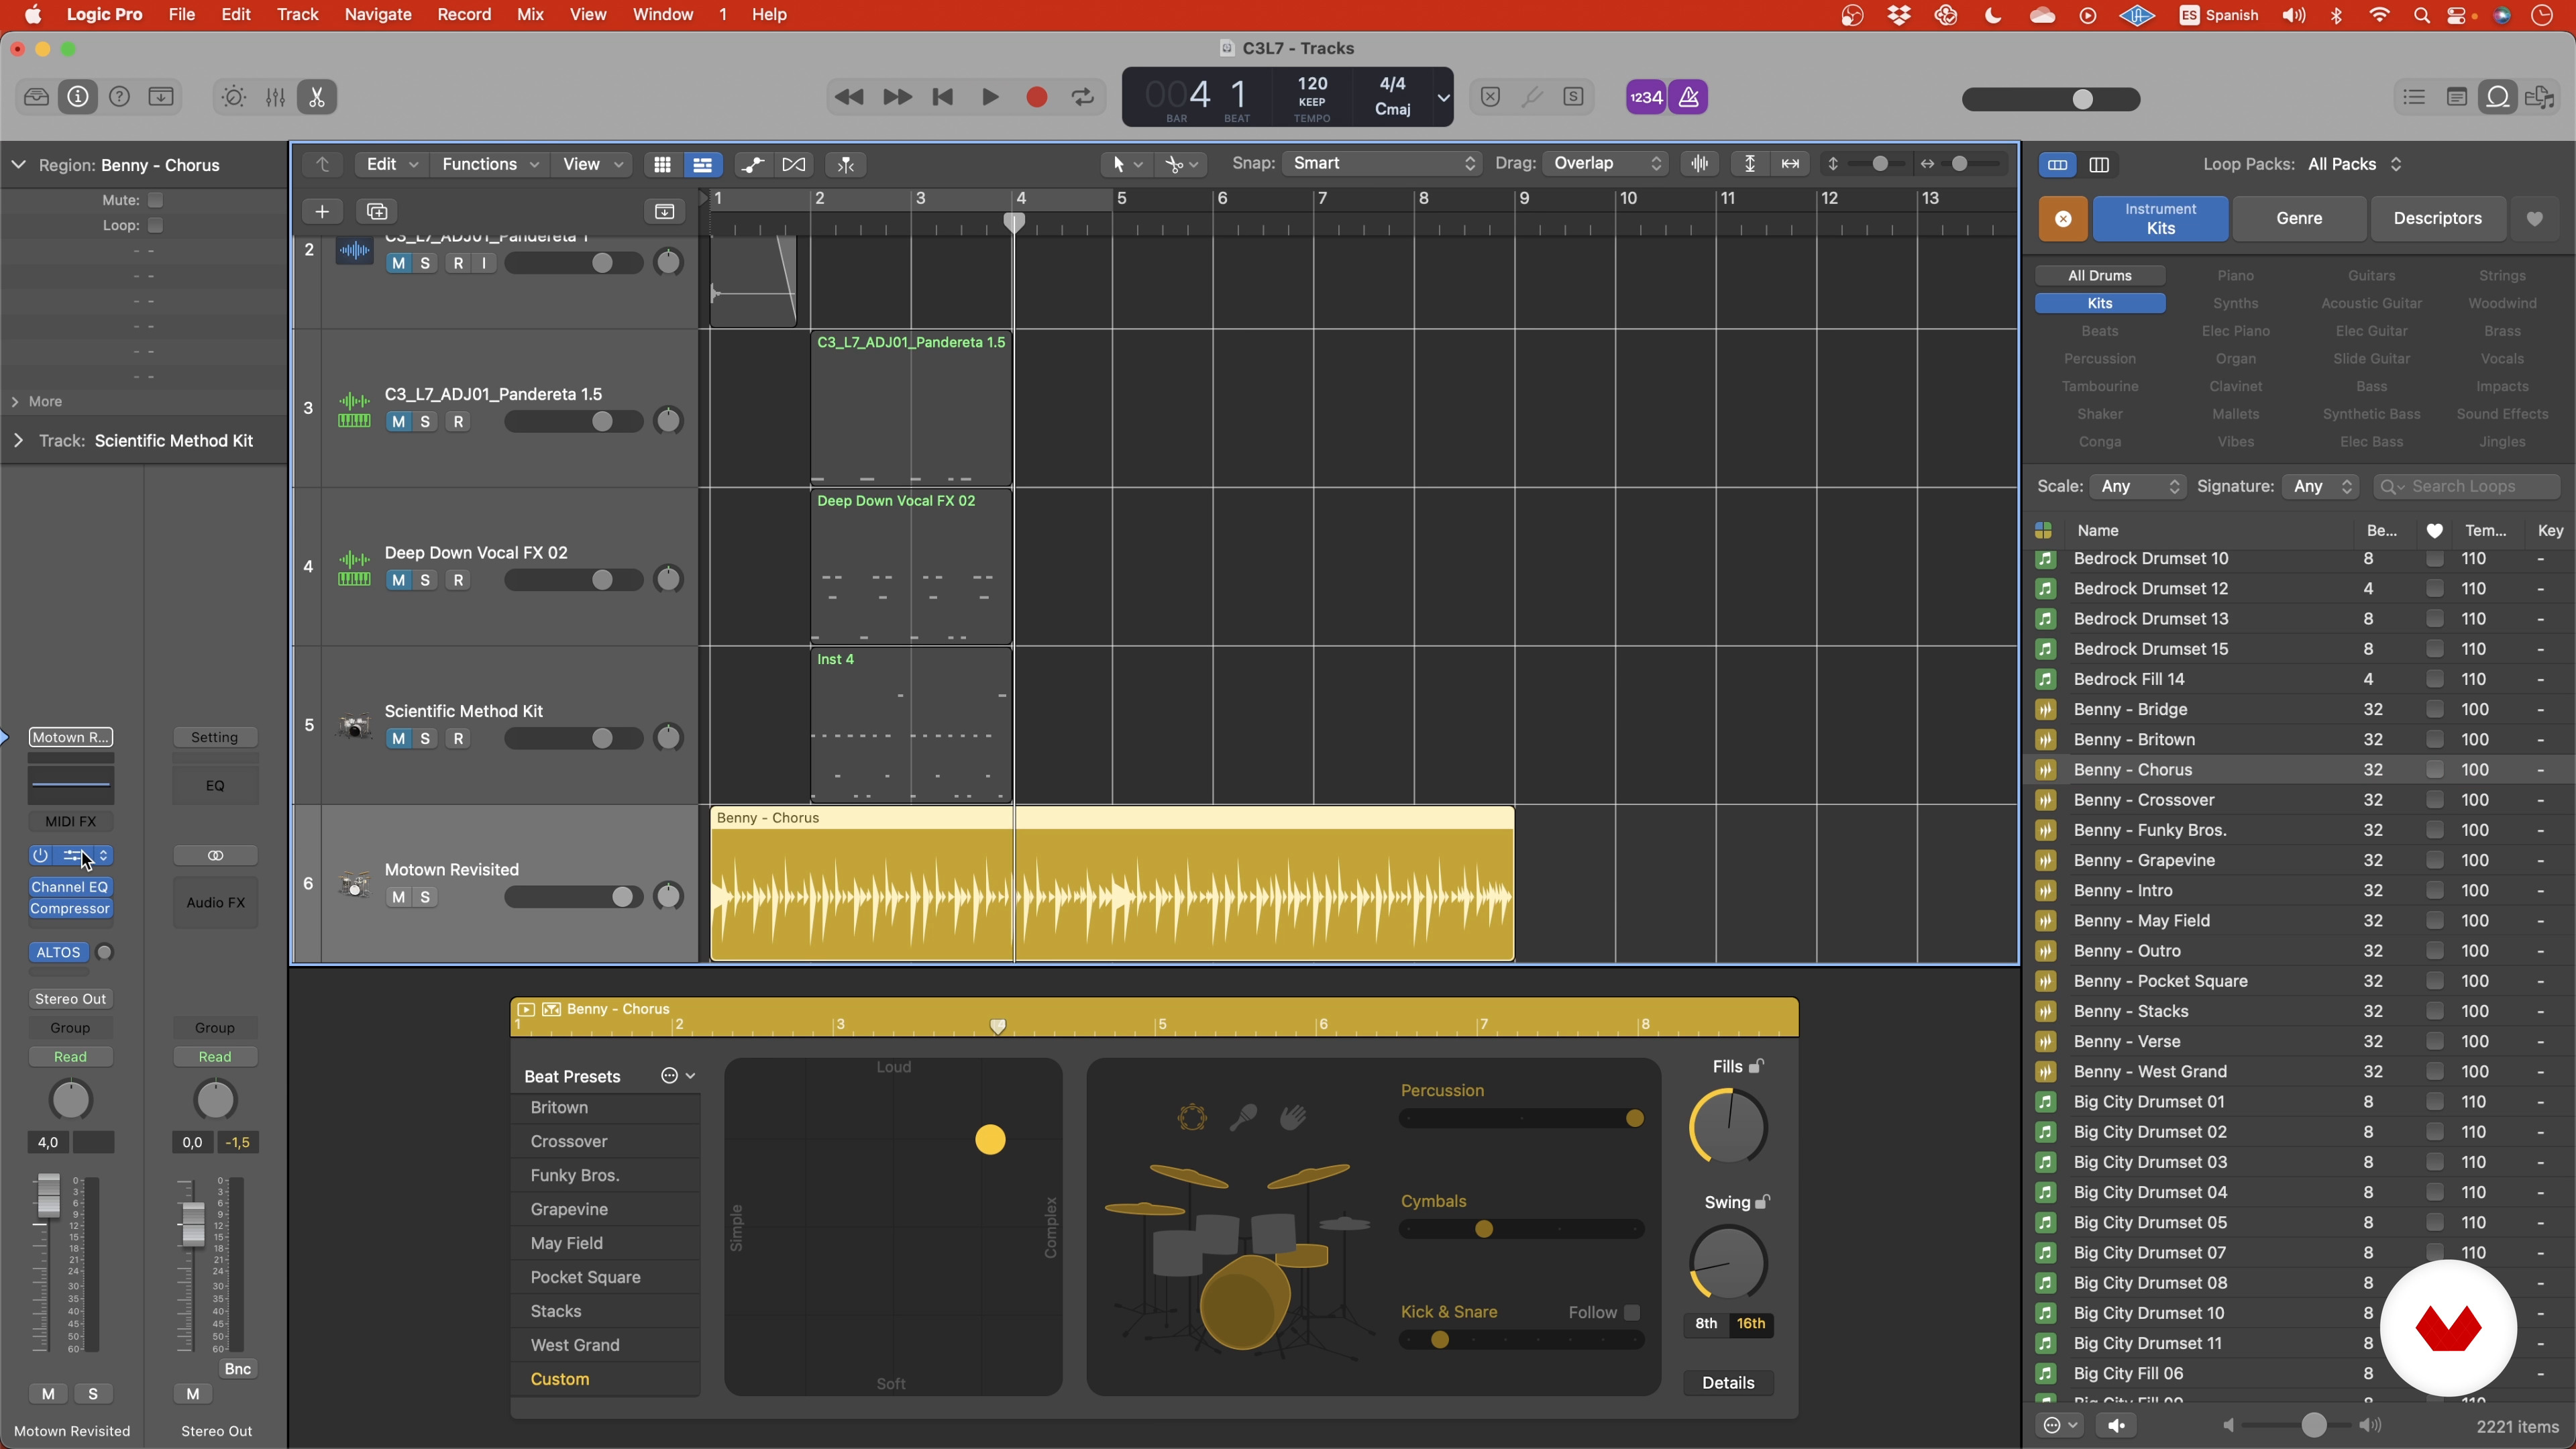Open the Edit dropdown in tracks area
The image size is (2576, 1449).
coord(391,164)
